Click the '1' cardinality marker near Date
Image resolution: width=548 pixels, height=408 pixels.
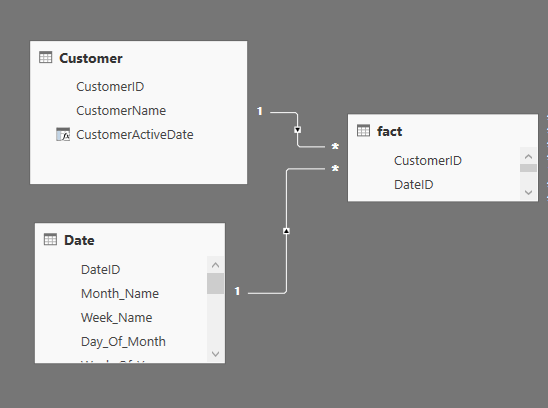click(x=237, y=291)
